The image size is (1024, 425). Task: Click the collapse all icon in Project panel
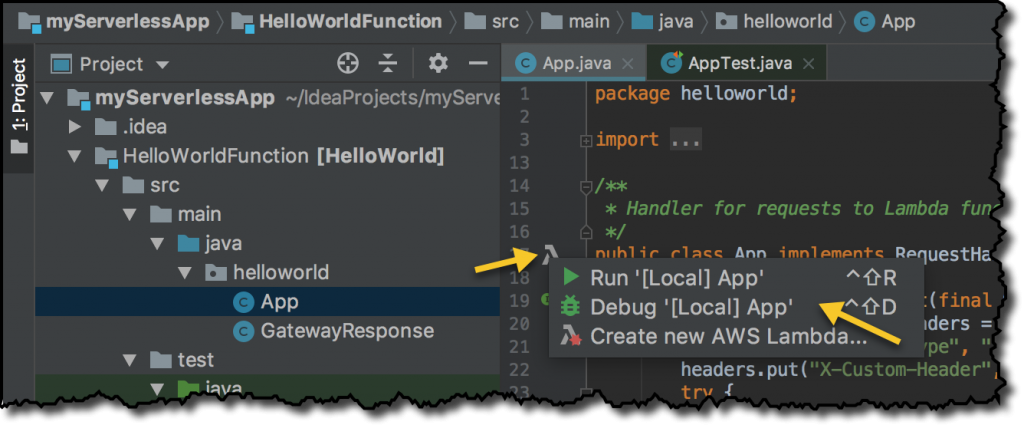(x=388, y=63)
